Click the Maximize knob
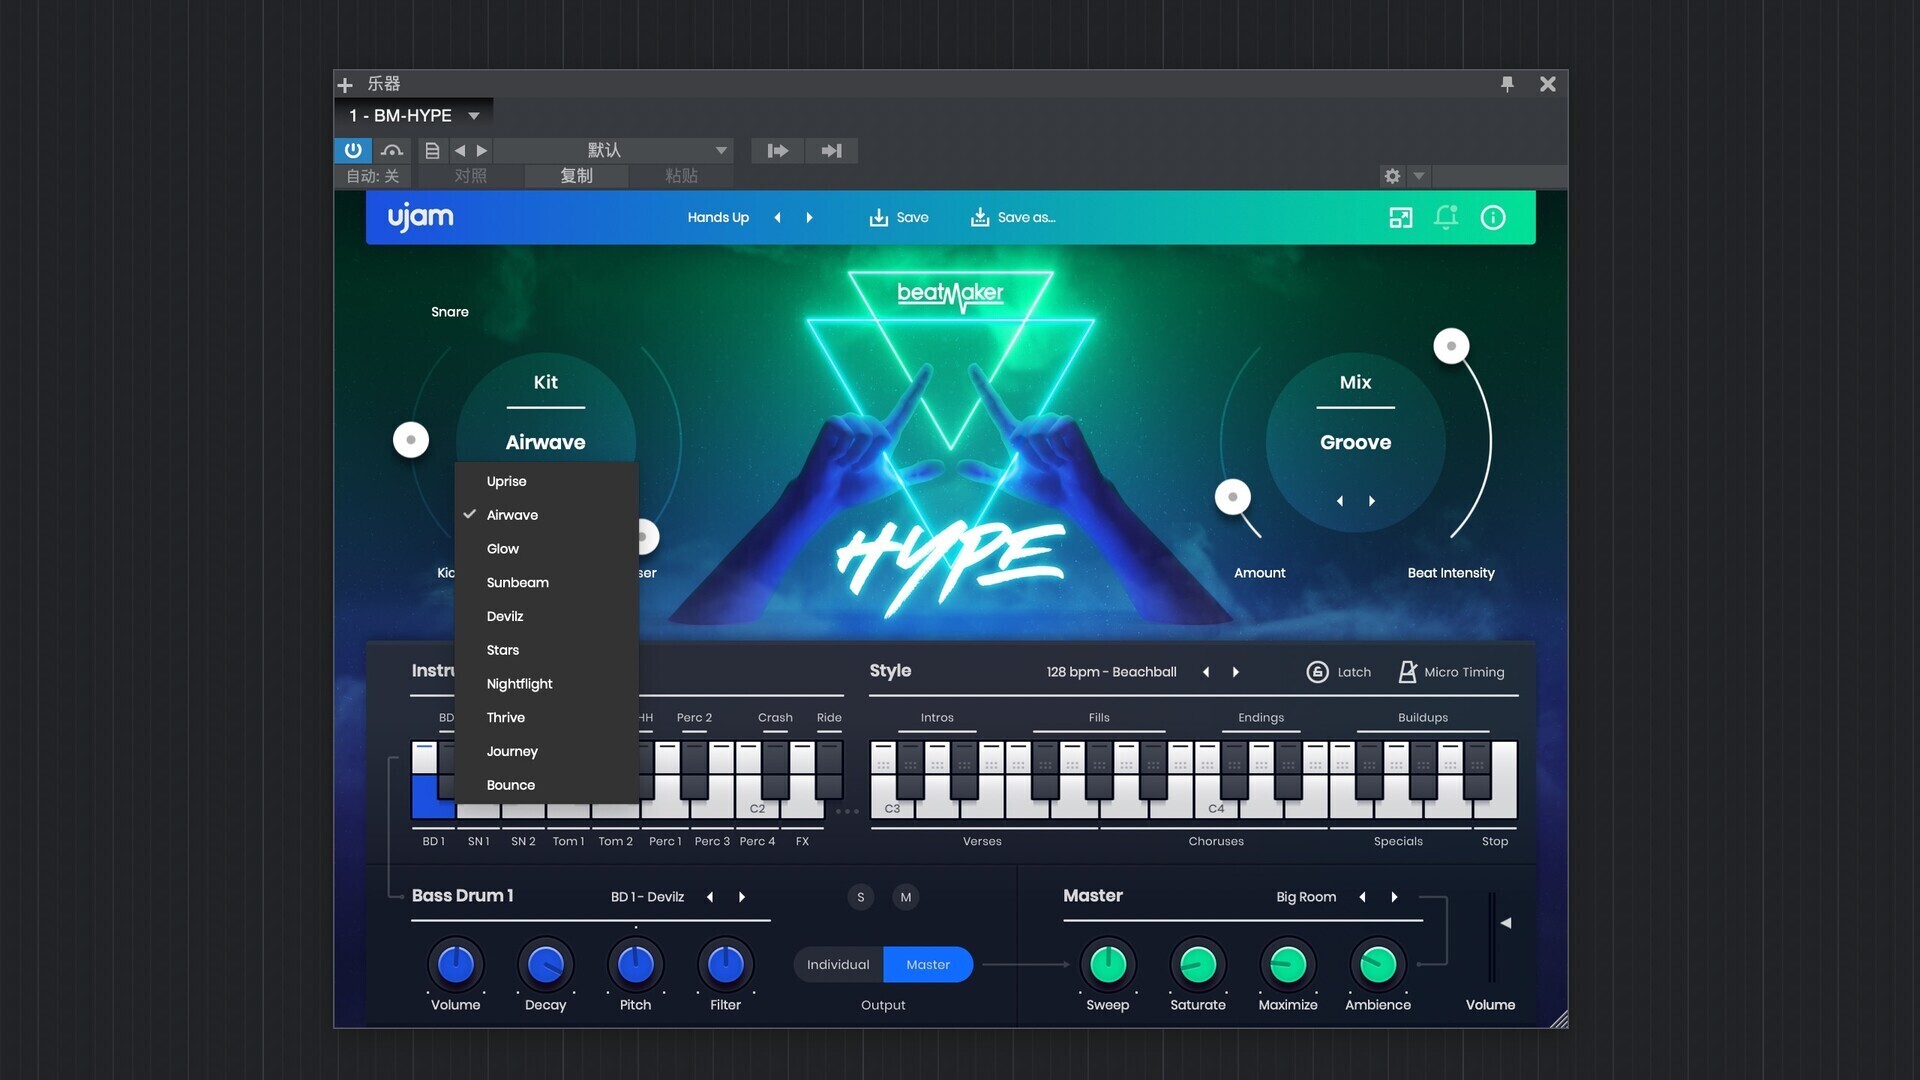This screenshot has width=1920, height=1080. [x=1288, y=965]
